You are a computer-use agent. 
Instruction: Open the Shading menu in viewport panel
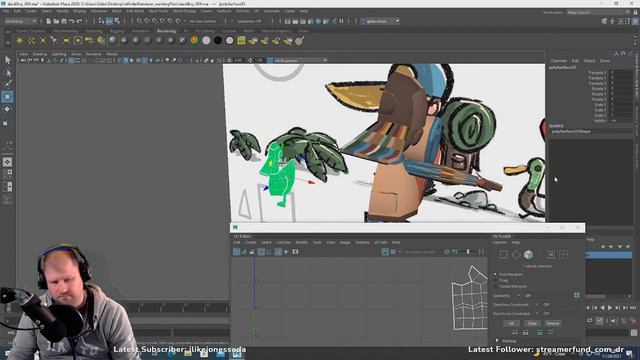(40, 54)
